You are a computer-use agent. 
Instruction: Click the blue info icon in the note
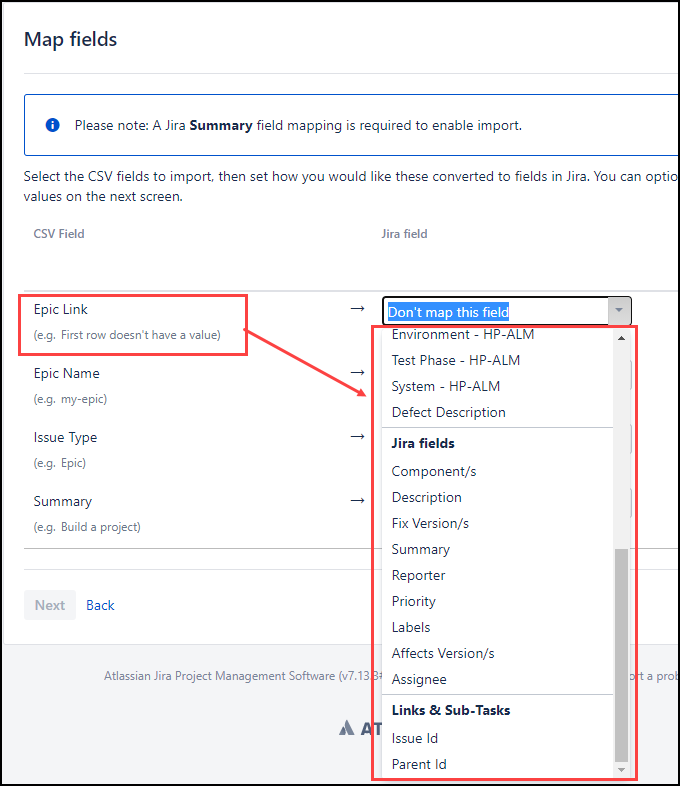53,125
